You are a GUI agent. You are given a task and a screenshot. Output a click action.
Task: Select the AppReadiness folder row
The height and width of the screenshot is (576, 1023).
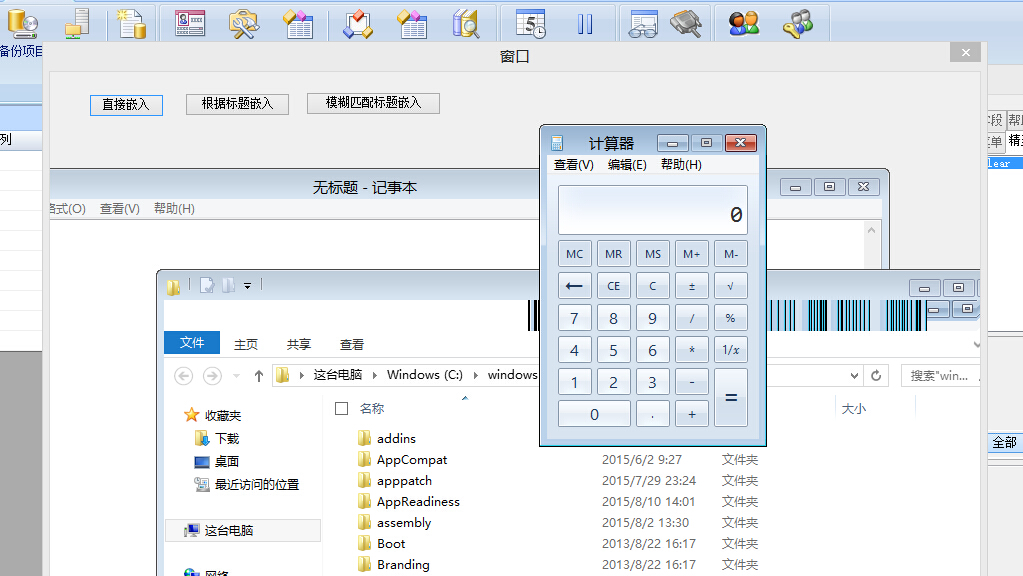(x=418, y=502)
